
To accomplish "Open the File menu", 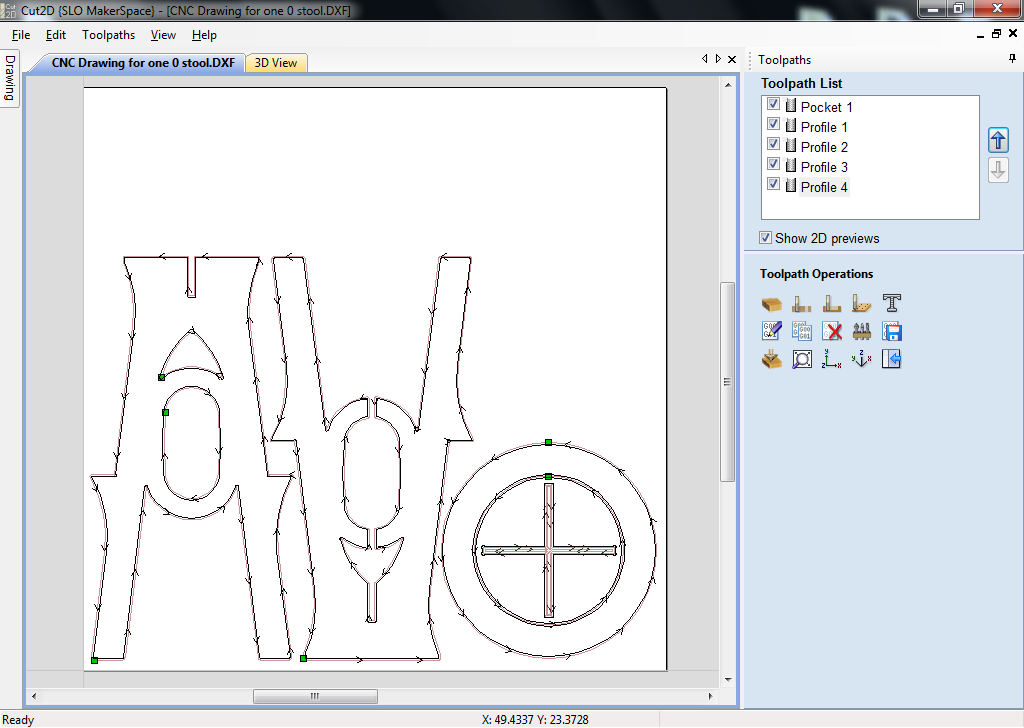I will [x=21, y=35].
